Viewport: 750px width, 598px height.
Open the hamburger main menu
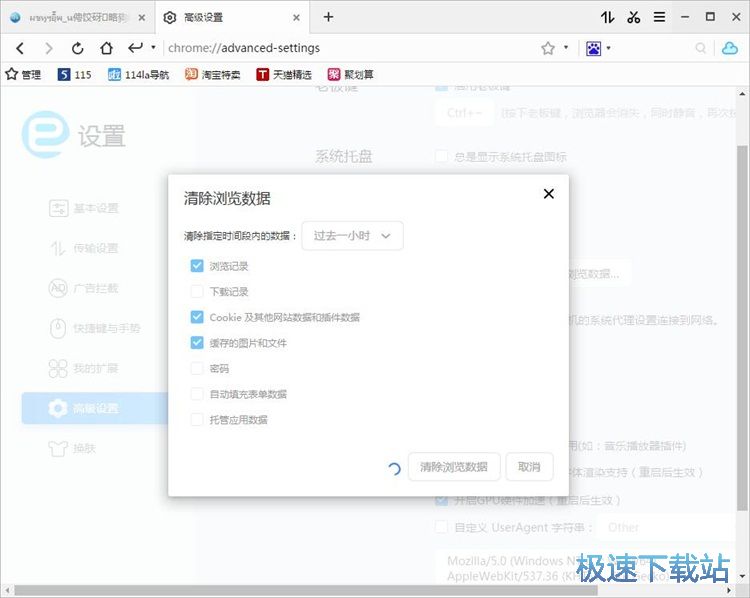(x=660, y=17)
